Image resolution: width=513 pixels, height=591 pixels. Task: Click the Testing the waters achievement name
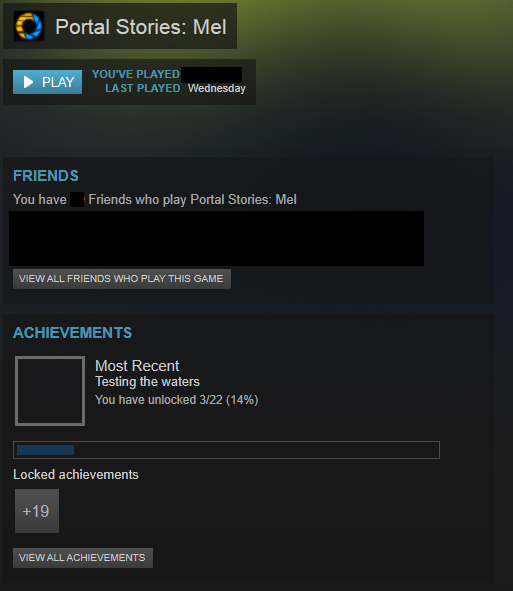[x=147, y=382]
